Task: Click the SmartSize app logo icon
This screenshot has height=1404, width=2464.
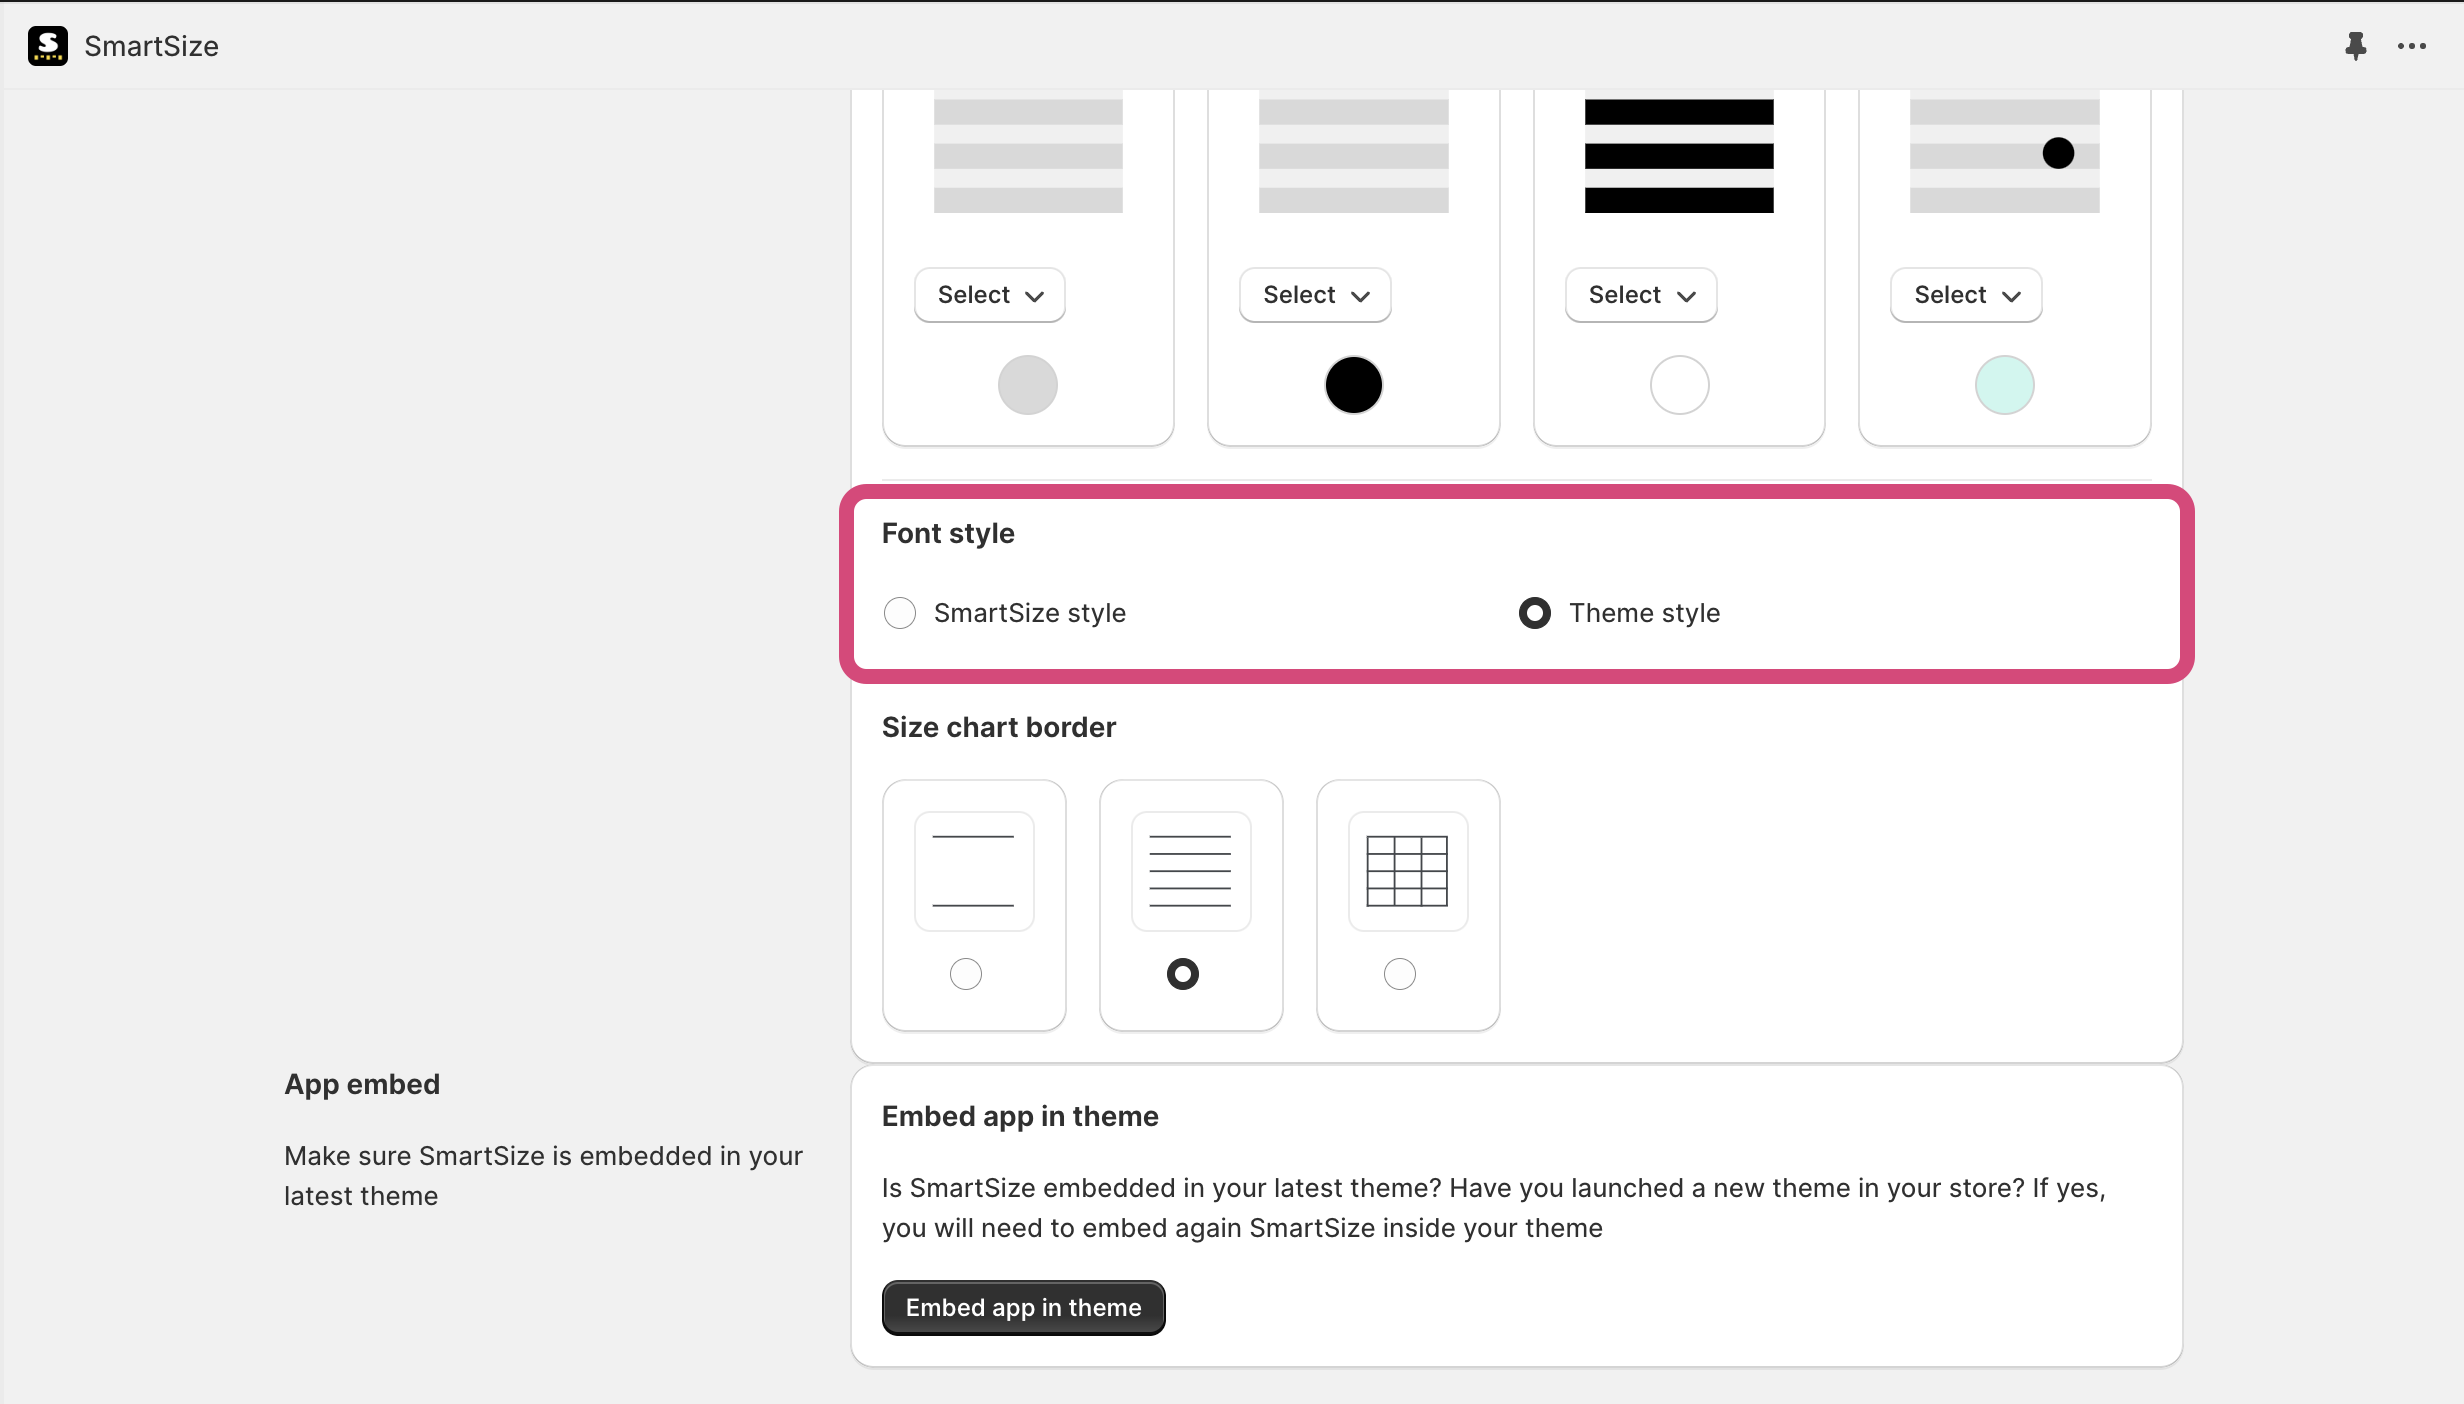Action: point(47,46)
